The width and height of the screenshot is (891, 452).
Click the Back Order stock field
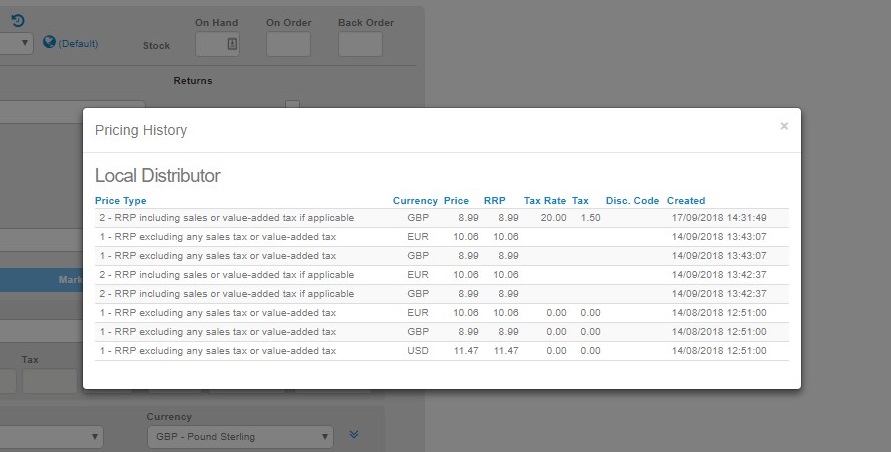(360, 44)
